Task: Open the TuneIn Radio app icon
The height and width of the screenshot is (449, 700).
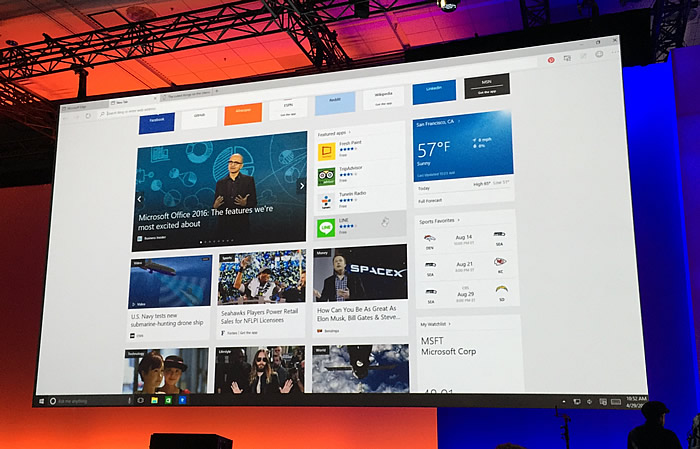Action: [x=326, y=202]
